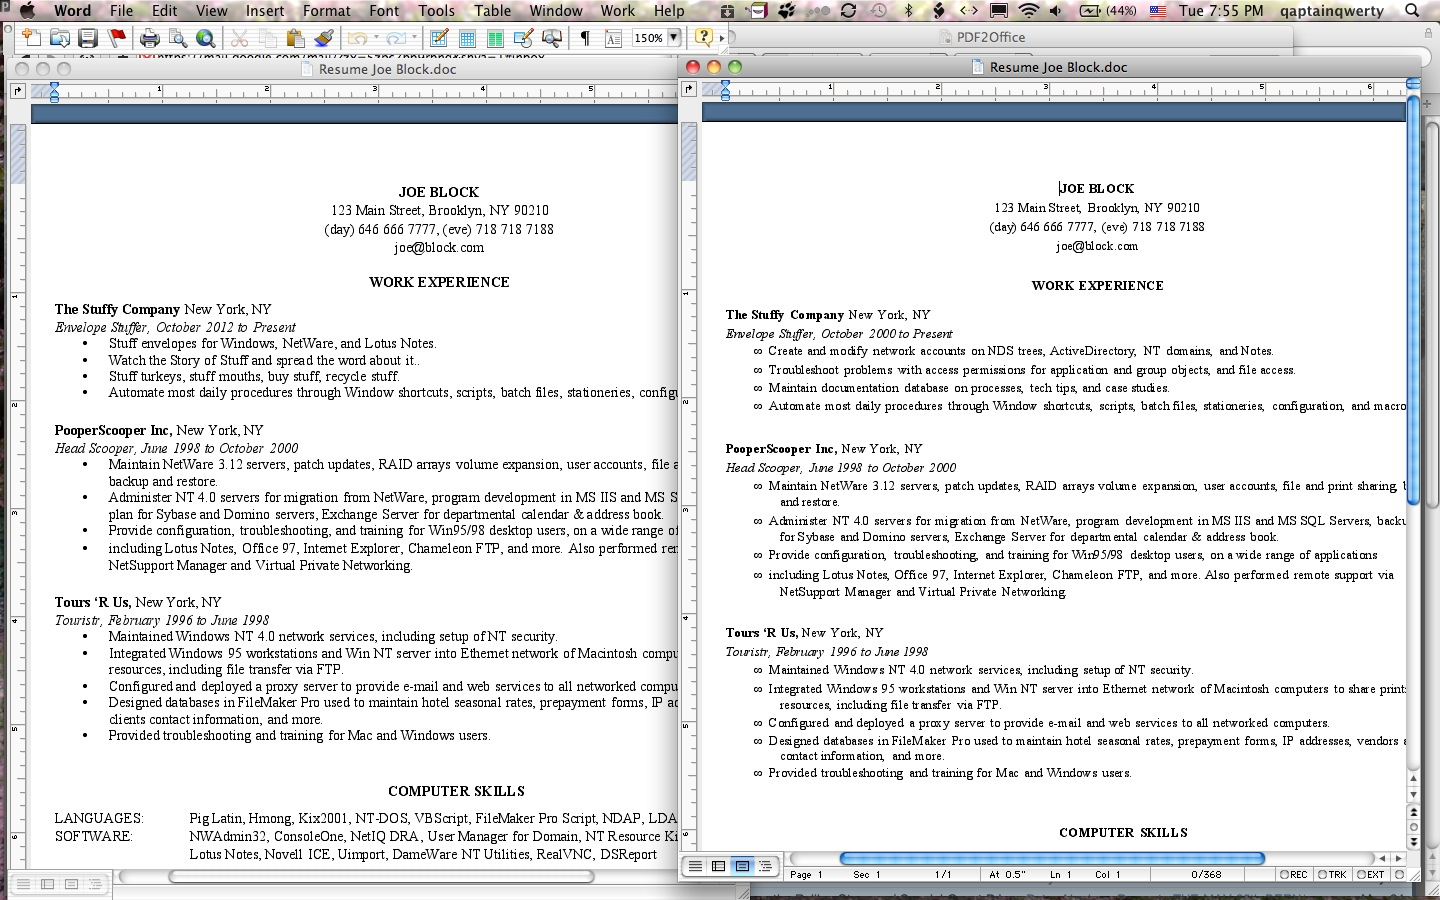Open the Office Help question mark icon
Image resolution: width=1440 pixels, height=900 pixels.
tap(704, 38)
